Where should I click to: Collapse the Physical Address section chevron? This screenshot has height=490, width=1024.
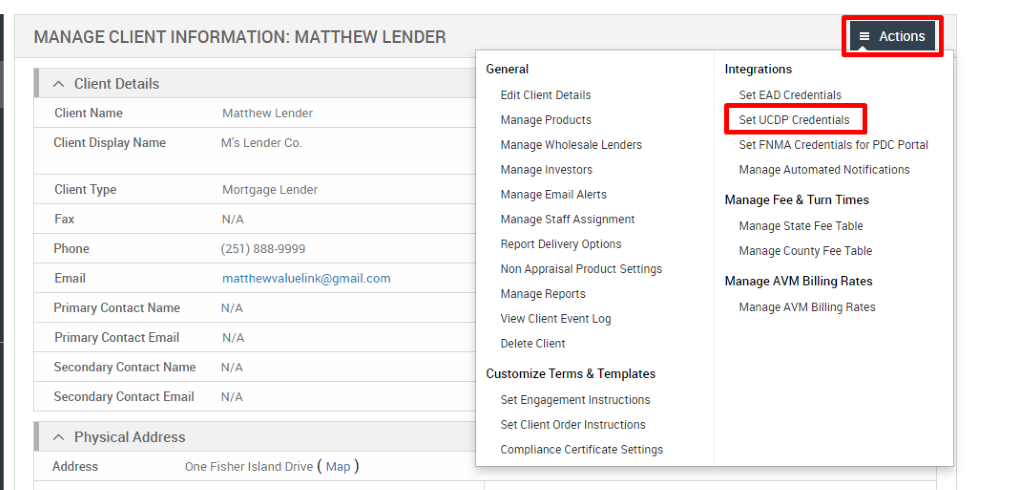coord(59,437)
